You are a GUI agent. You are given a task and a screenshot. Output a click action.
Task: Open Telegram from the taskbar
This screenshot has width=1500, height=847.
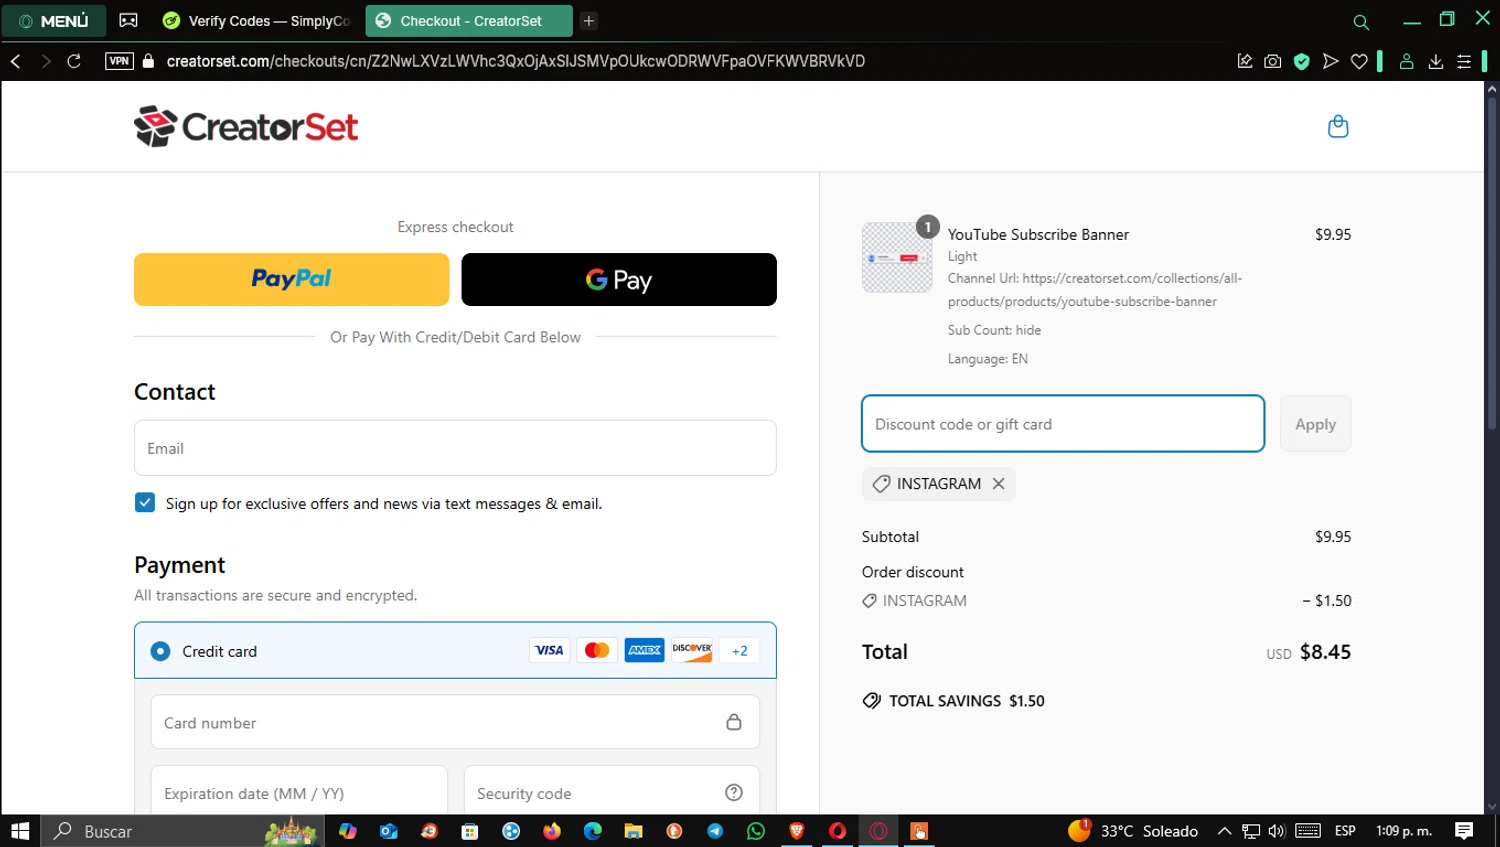(715, 831)
